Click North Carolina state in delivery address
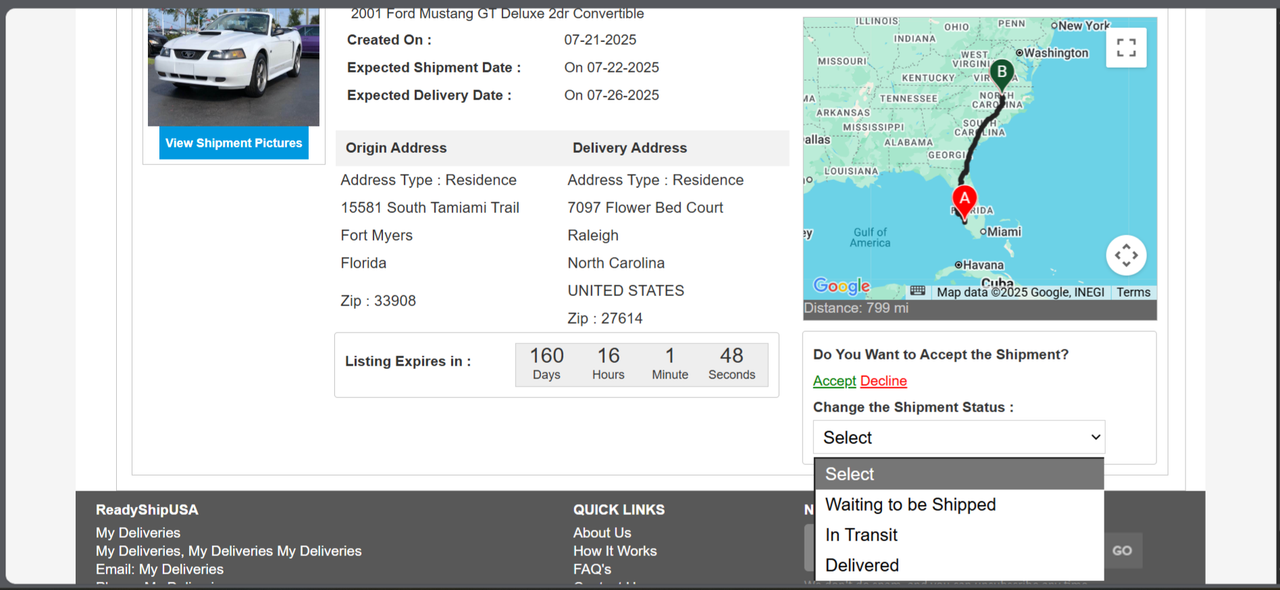1280x590 pixels. click(616, 263)
